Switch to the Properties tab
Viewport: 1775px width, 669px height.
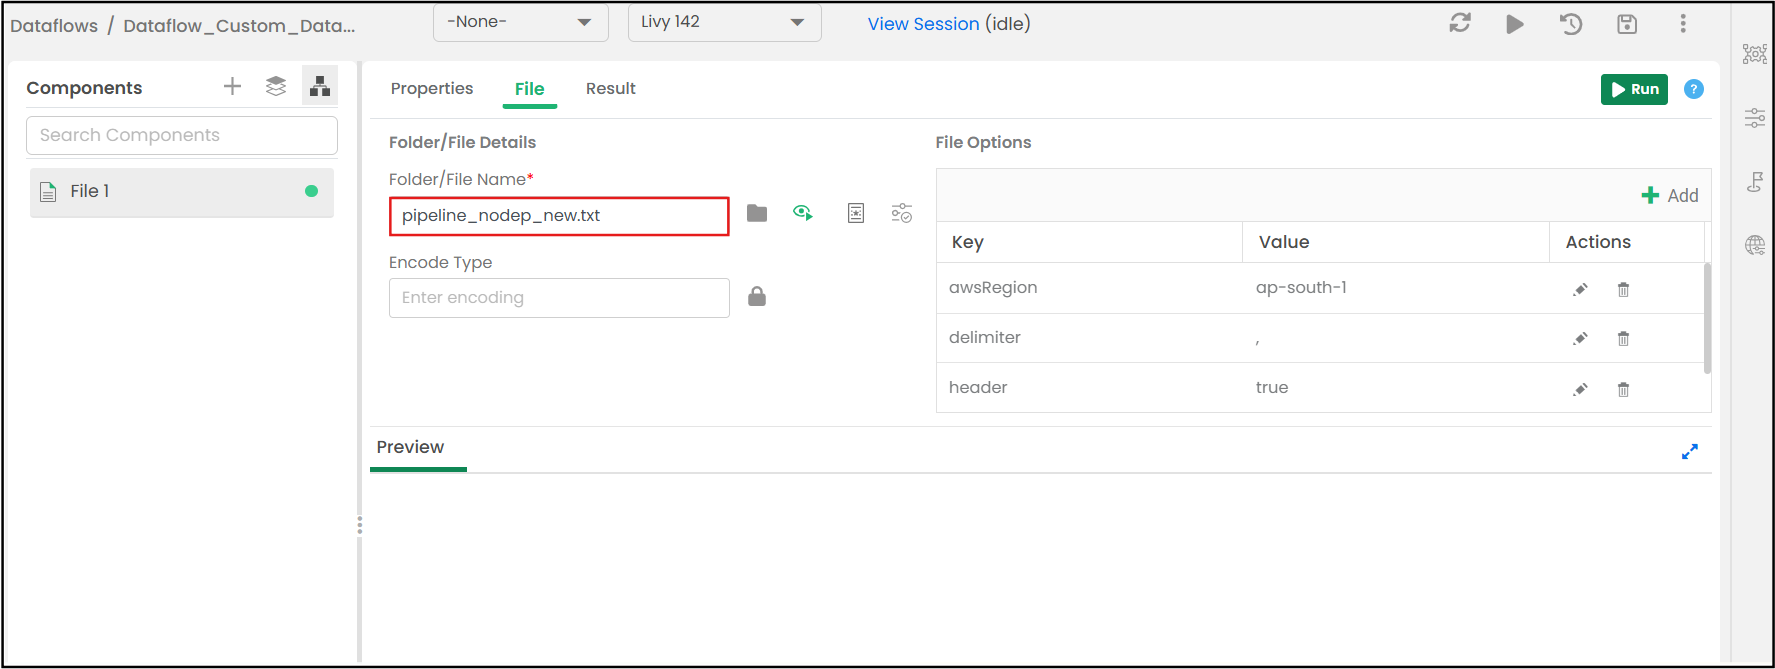pos(432,88)
